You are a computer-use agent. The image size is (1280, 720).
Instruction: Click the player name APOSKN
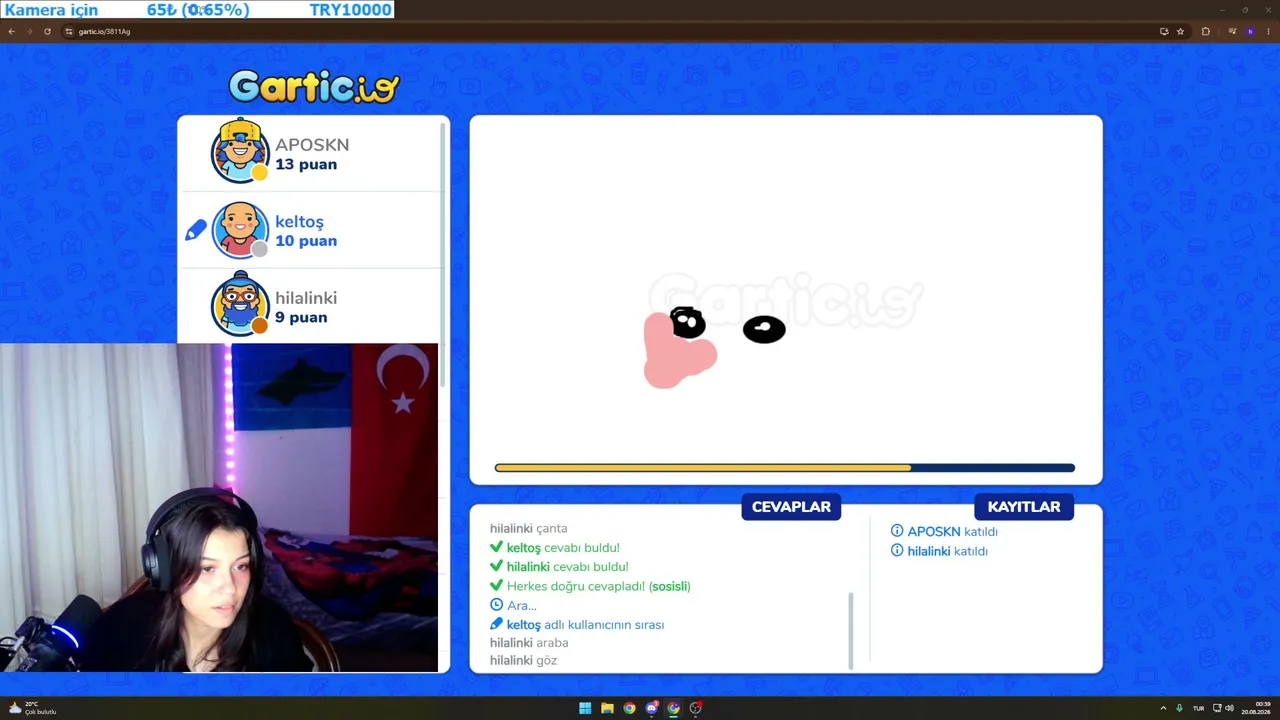coord(312,145)
